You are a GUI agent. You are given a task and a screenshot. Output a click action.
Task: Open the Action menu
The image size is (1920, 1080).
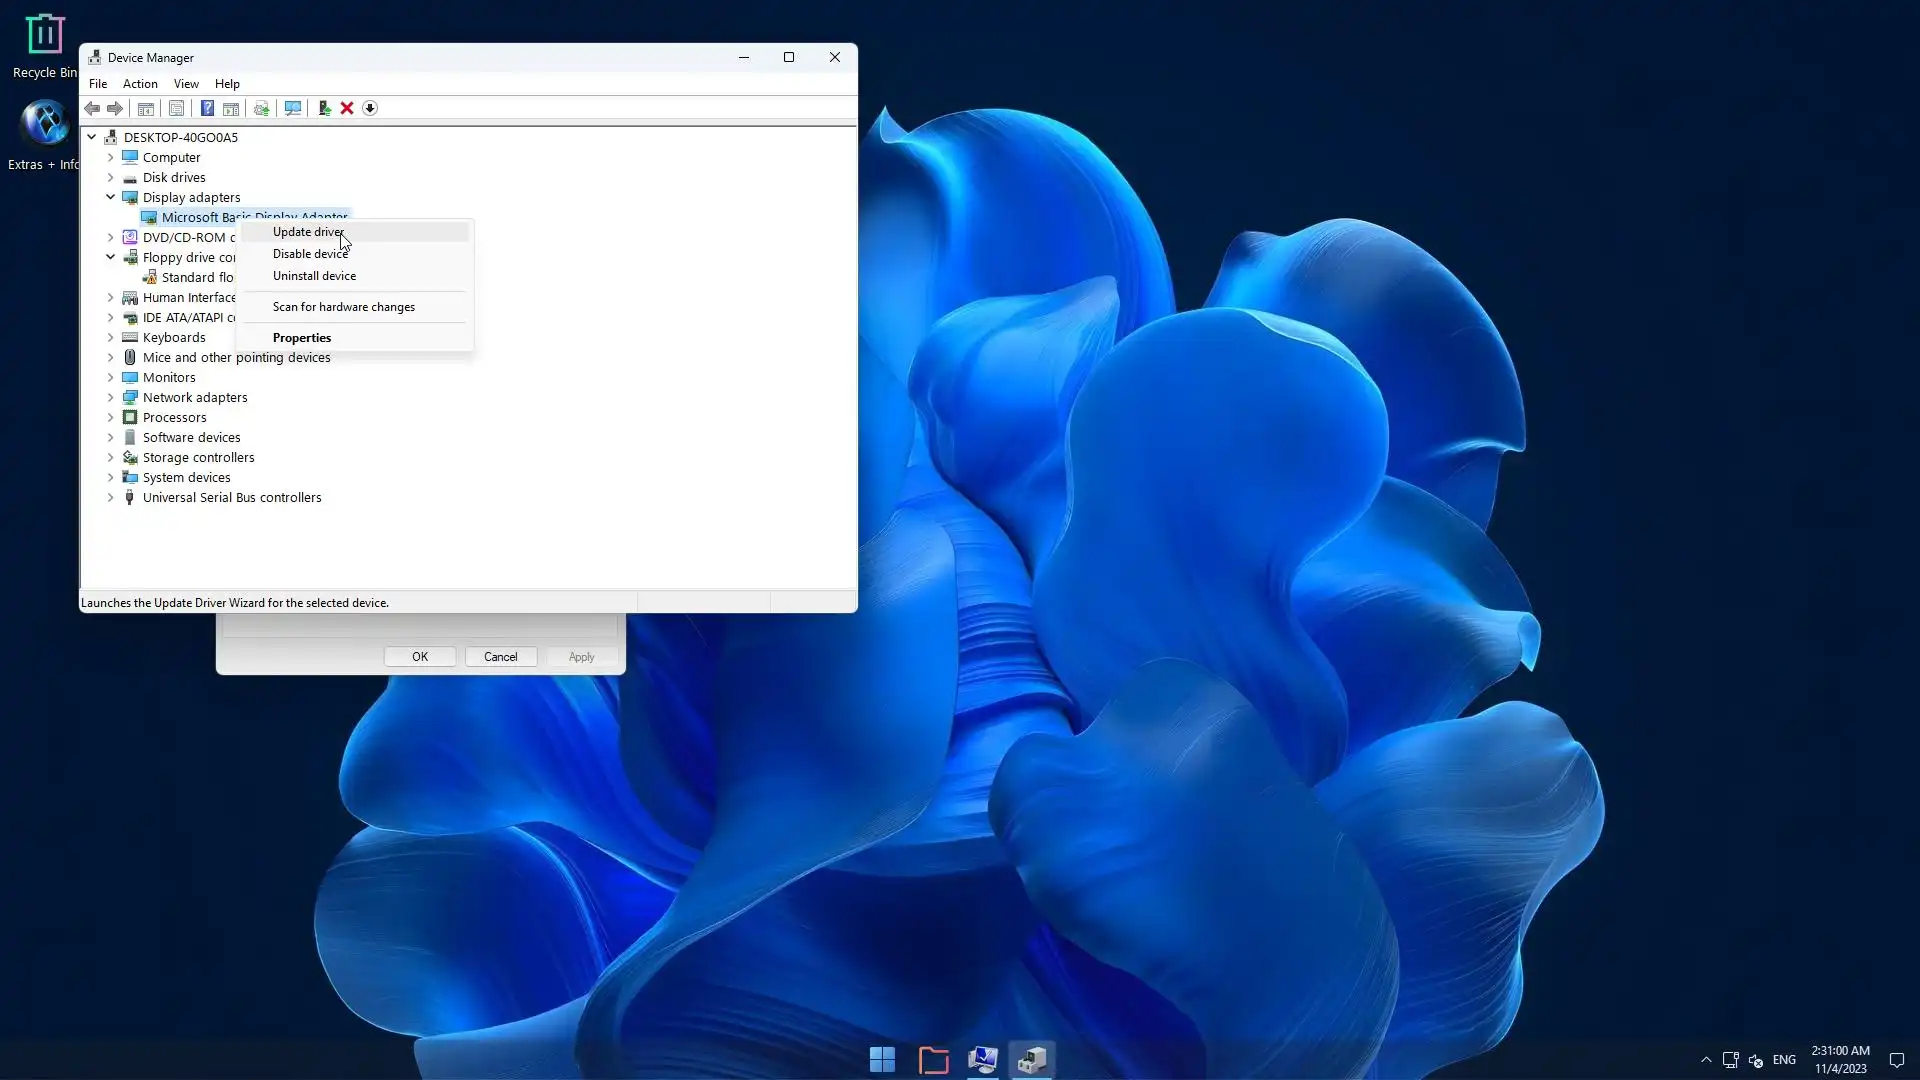(140, 84)
